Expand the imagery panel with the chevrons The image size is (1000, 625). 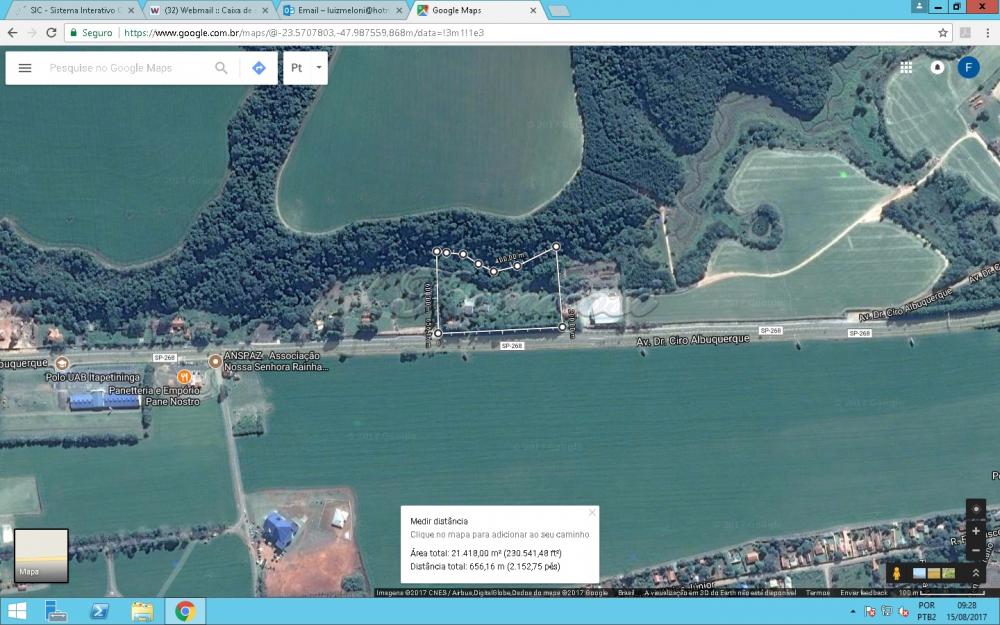pyautogui.click(x=975, y=573)
